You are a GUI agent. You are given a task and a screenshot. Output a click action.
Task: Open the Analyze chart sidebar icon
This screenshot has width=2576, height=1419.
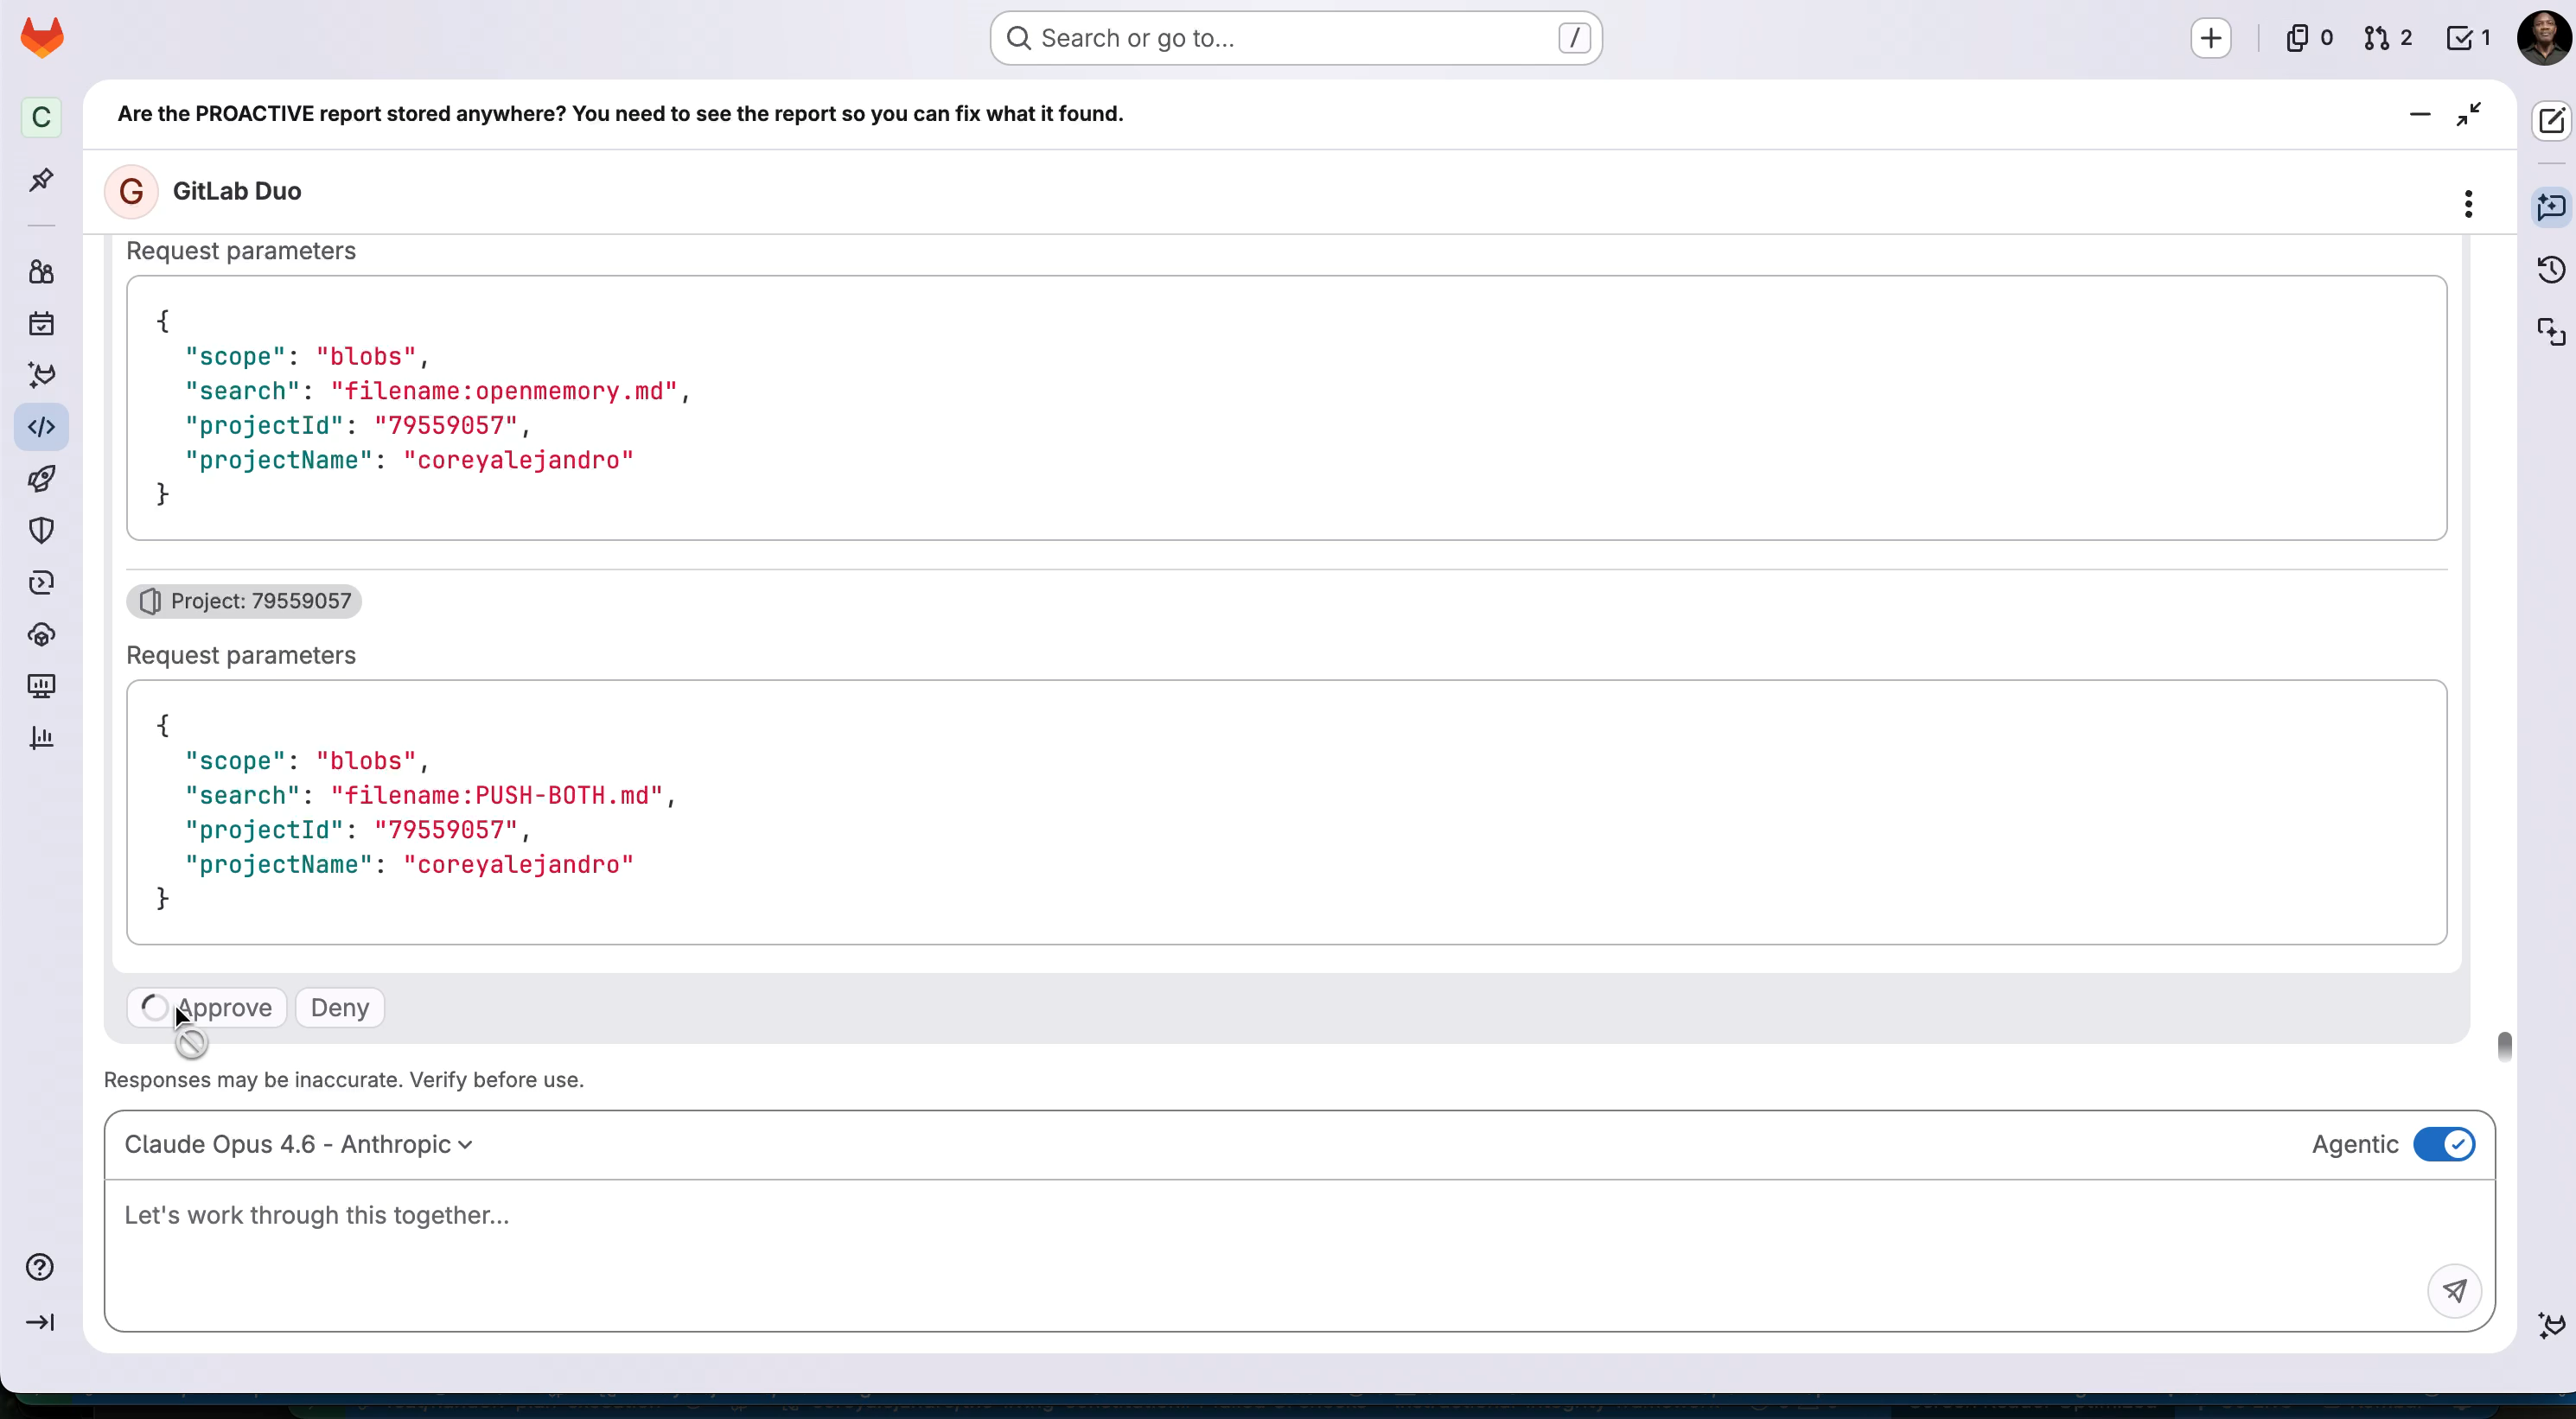[x=41, y=738]
